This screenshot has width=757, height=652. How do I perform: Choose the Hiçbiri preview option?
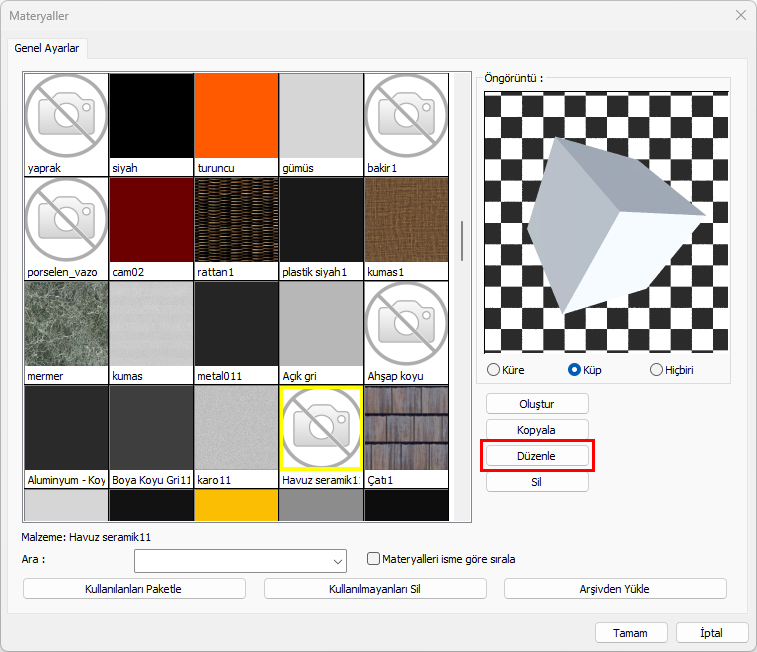tap(657, 370)
